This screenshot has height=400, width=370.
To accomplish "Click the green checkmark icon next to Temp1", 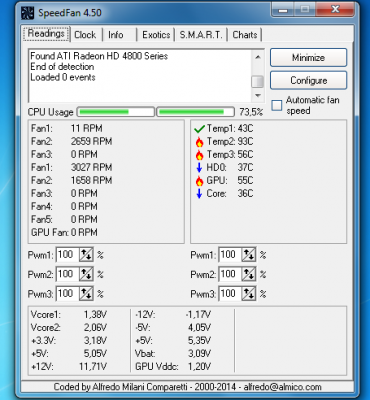I will pyautogui.click(x=199, y=129).
